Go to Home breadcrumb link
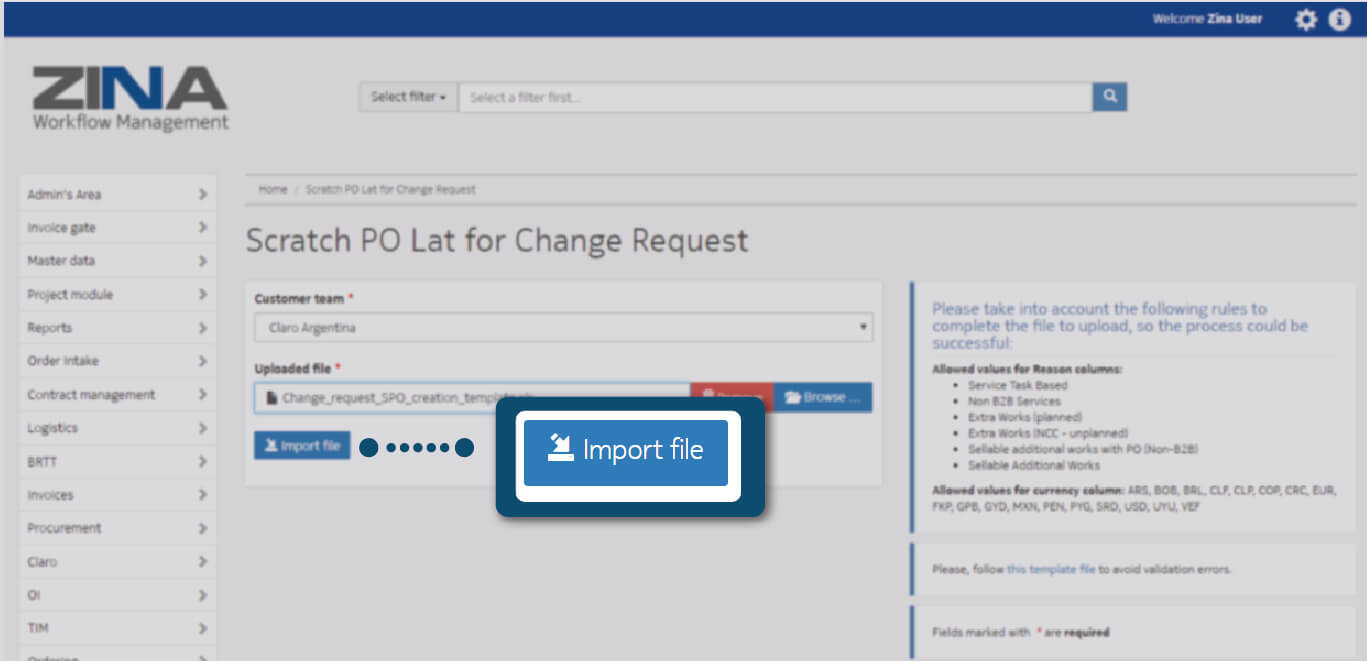The width and height of the screenshot is (1367, 661). (273, 189)
